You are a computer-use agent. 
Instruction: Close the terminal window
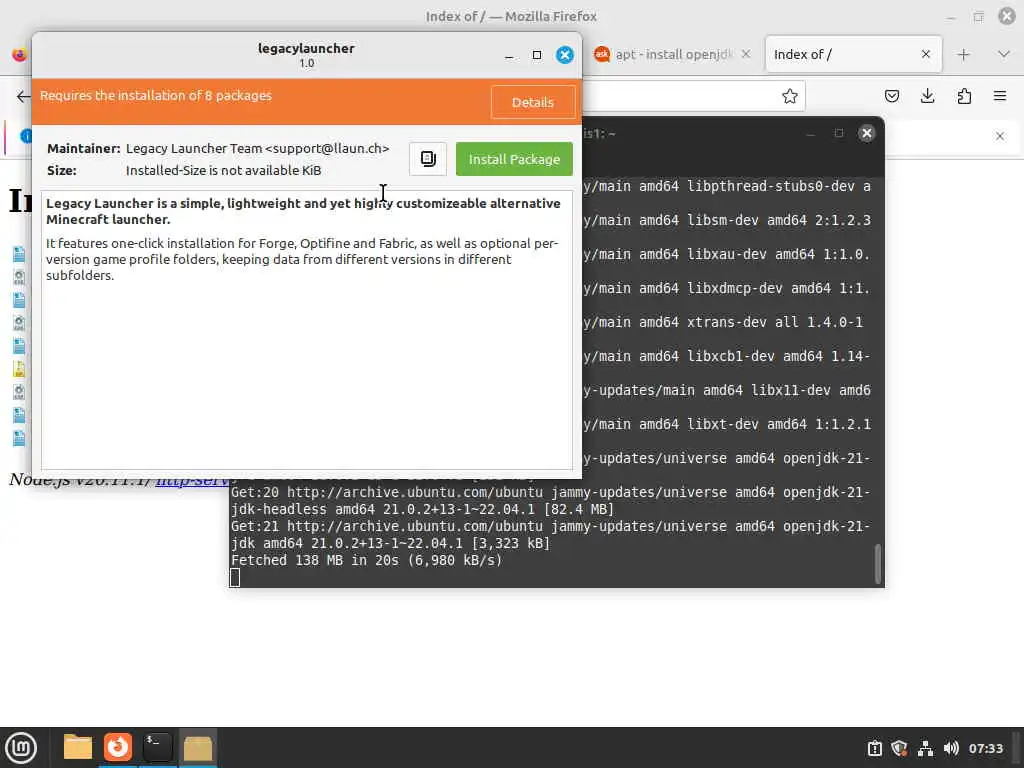tap(867, 133)
